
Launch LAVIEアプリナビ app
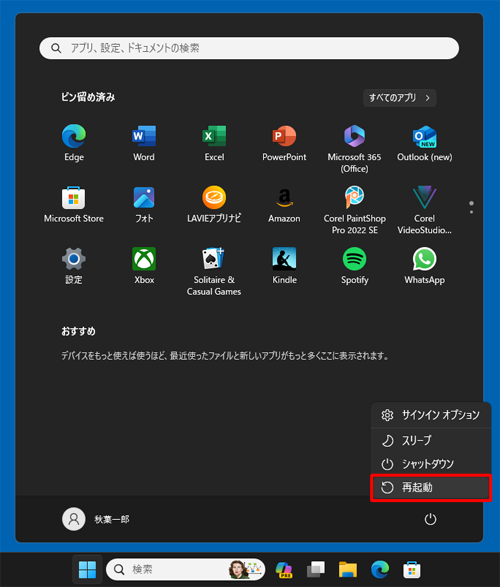(x=214, y=204)
